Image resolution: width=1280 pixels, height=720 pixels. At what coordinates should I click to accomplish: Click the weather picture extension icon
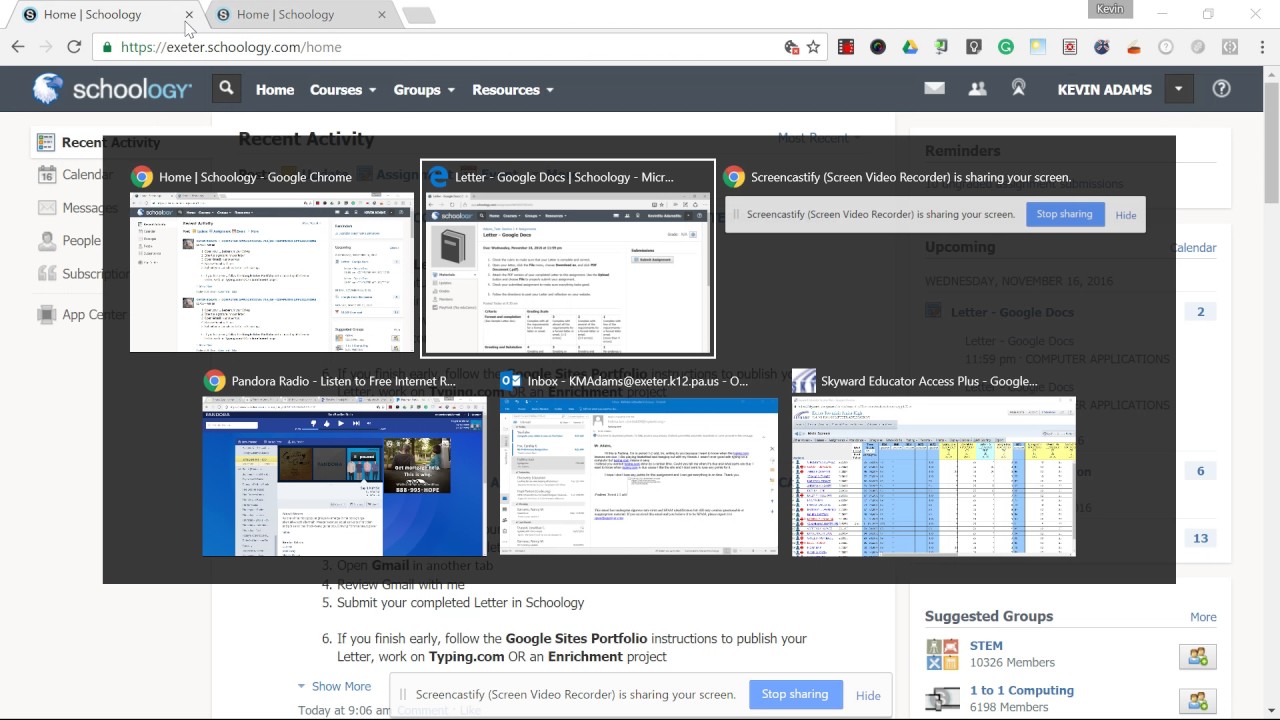click(x=1038, y=47)
